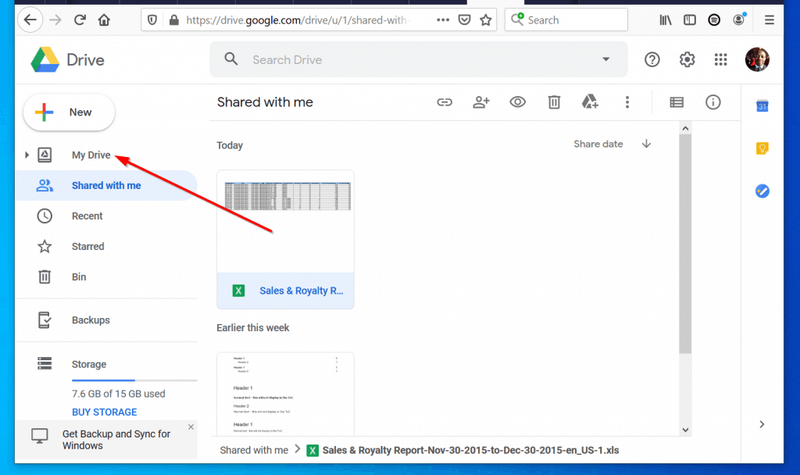
Task: Toggle Firefox sidebar icon
Action: tap(690, 20)
